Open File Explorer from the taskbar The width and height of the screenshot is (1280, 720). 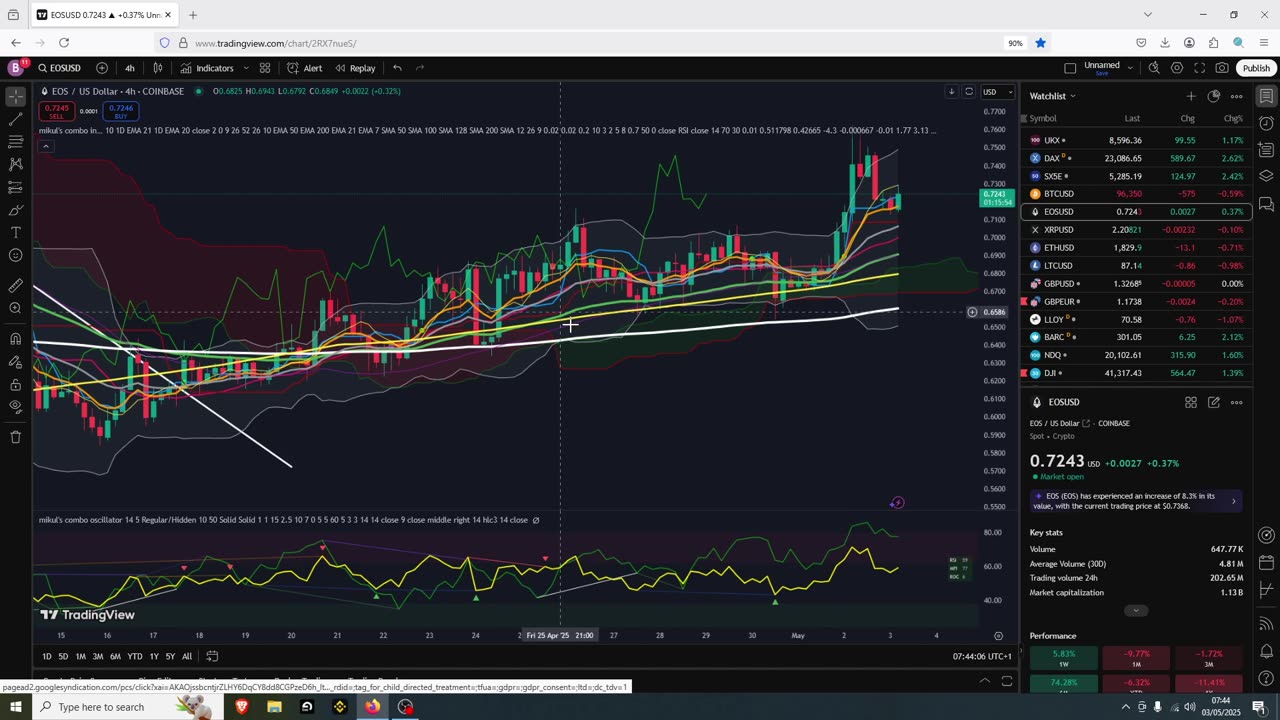pos(274,707)
